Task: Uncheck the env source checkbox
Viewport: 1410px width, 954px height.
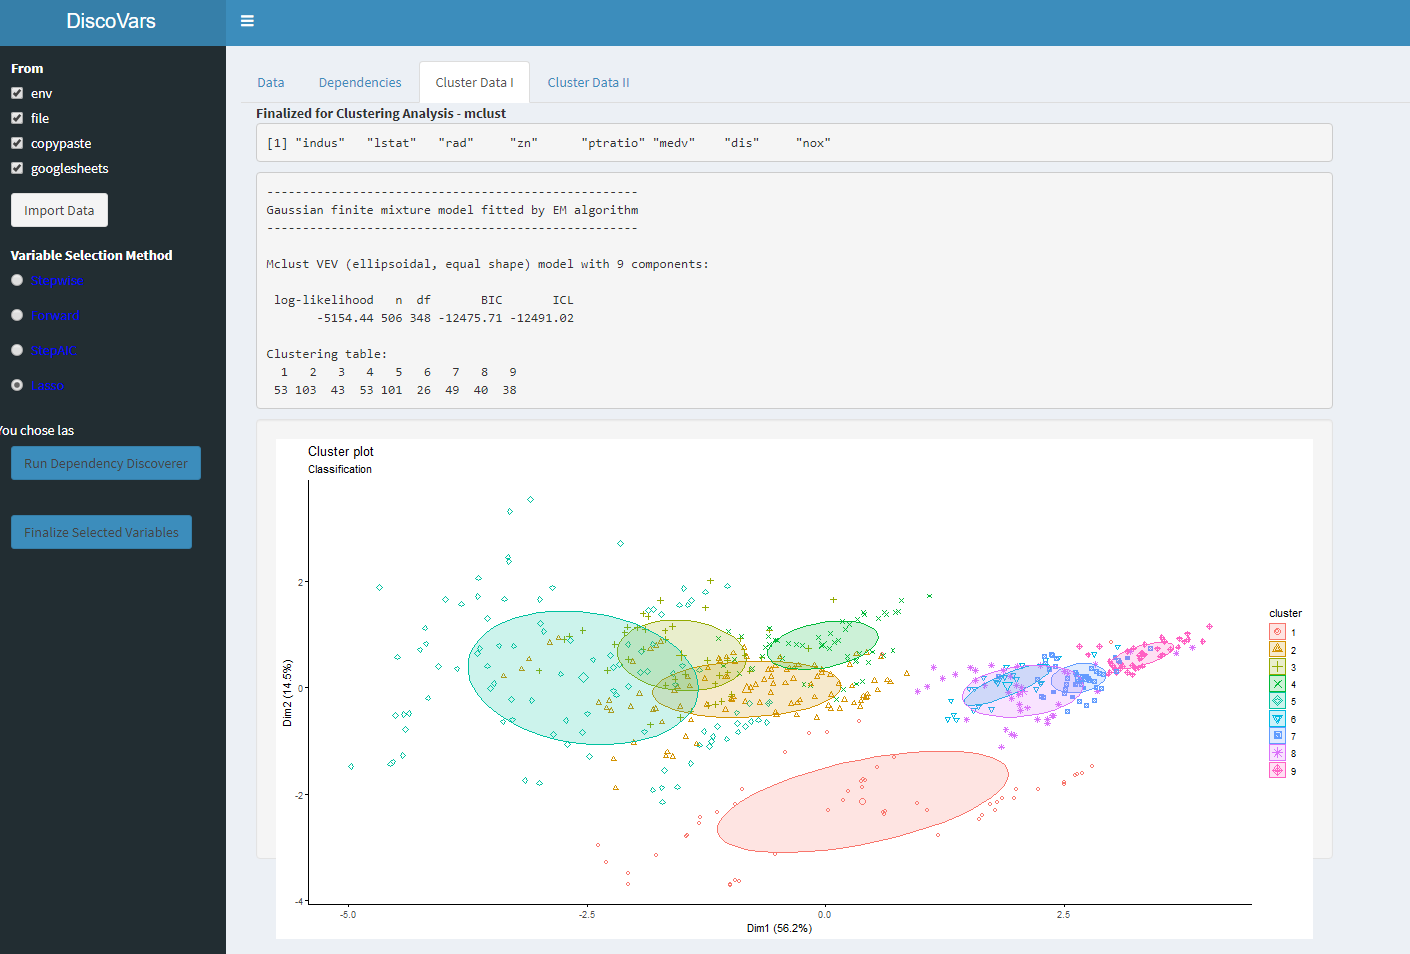Action: [x=17, y=93]
